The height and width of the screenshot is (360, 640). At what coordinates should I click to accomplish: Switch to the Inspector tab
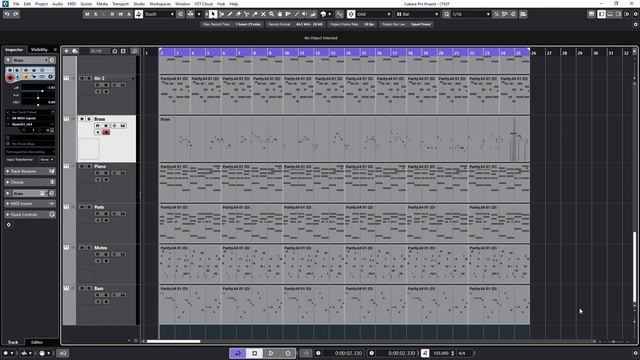(14, 49)
